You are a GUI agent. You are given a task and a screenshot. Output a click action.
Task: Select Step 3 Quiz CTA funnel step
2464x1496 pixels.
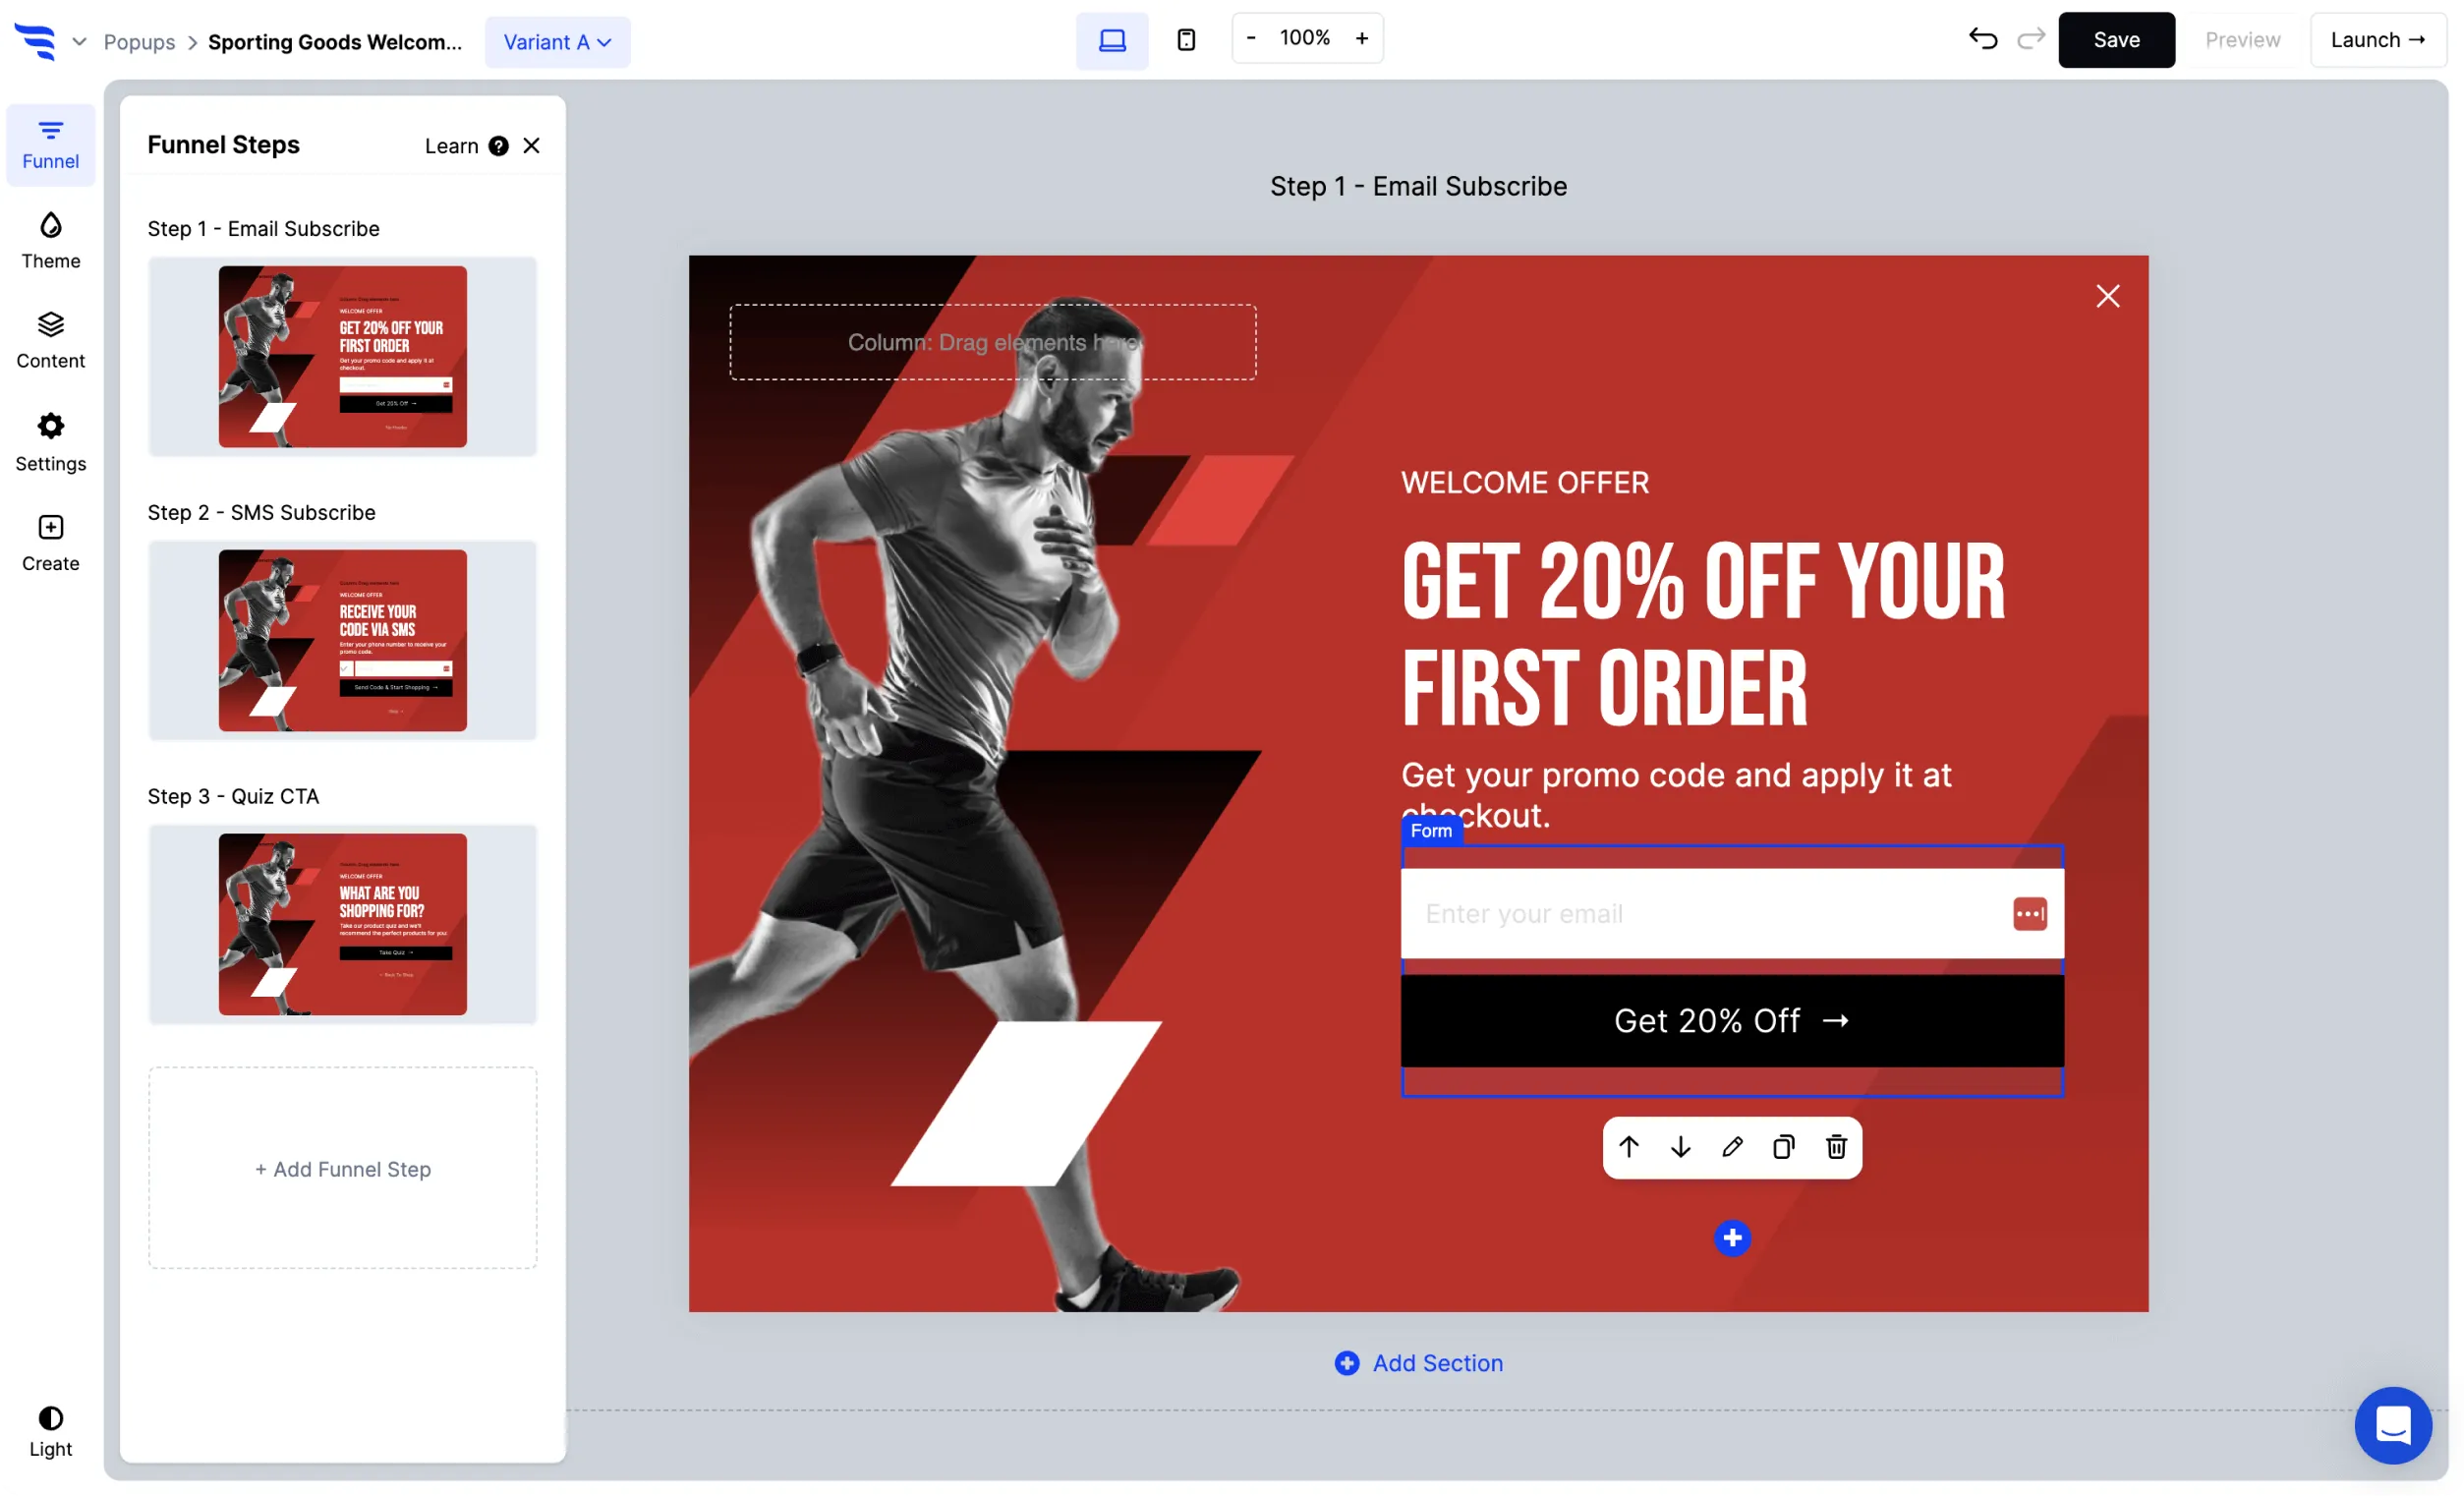(x=343, y=924)
